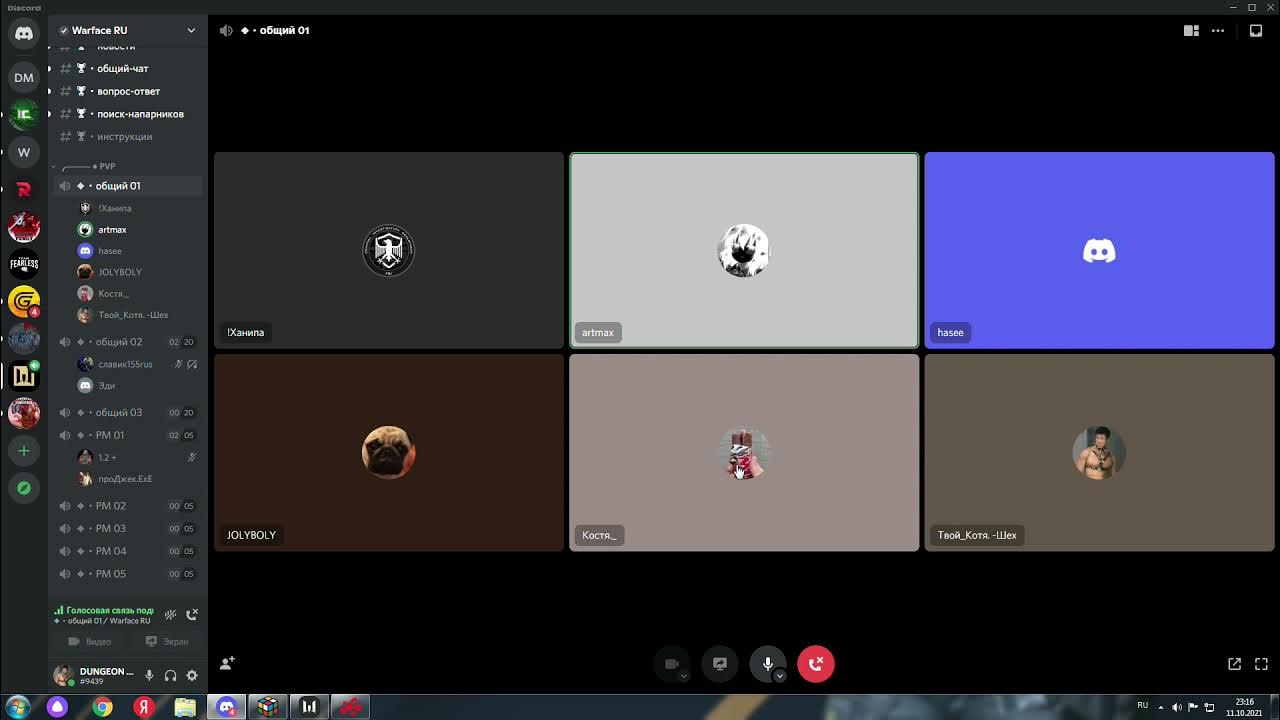The image size is (1280, 720).
Task: Toggle grid layout view top-right
Action: 1191,30
